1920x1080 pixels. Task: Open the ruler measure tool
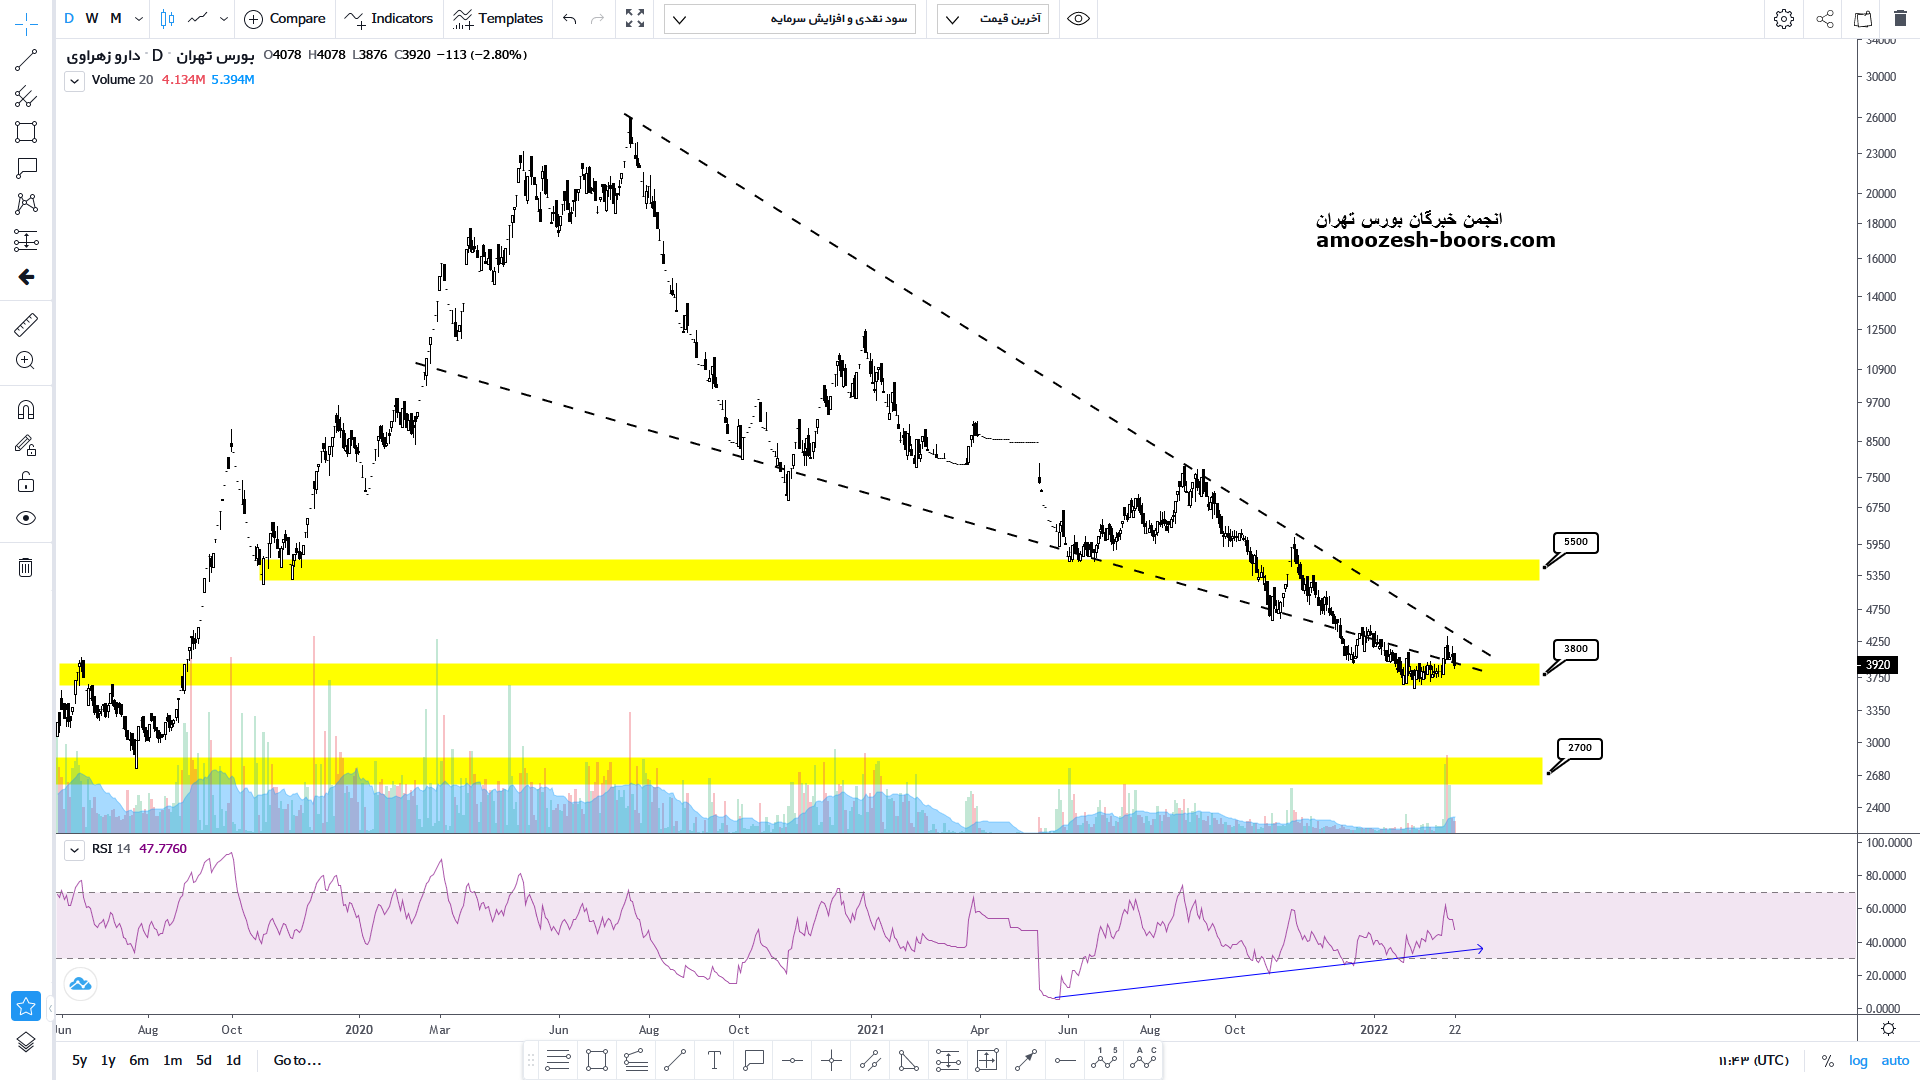(x=26, y=325)
